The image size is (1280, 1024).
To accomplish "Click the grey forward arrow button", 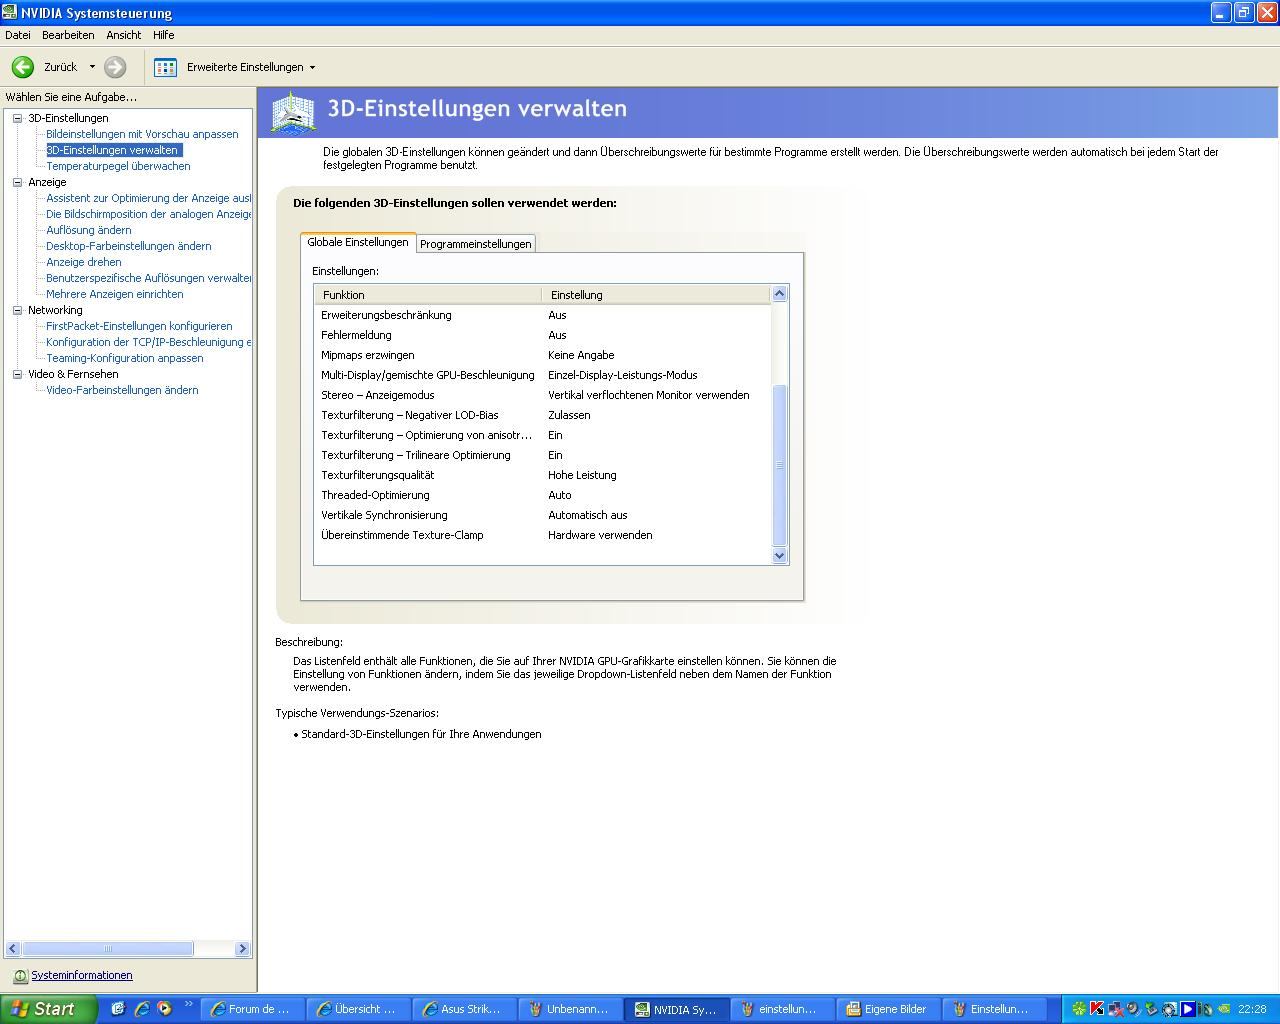I will pyautogui.click(x=115, y=67).
